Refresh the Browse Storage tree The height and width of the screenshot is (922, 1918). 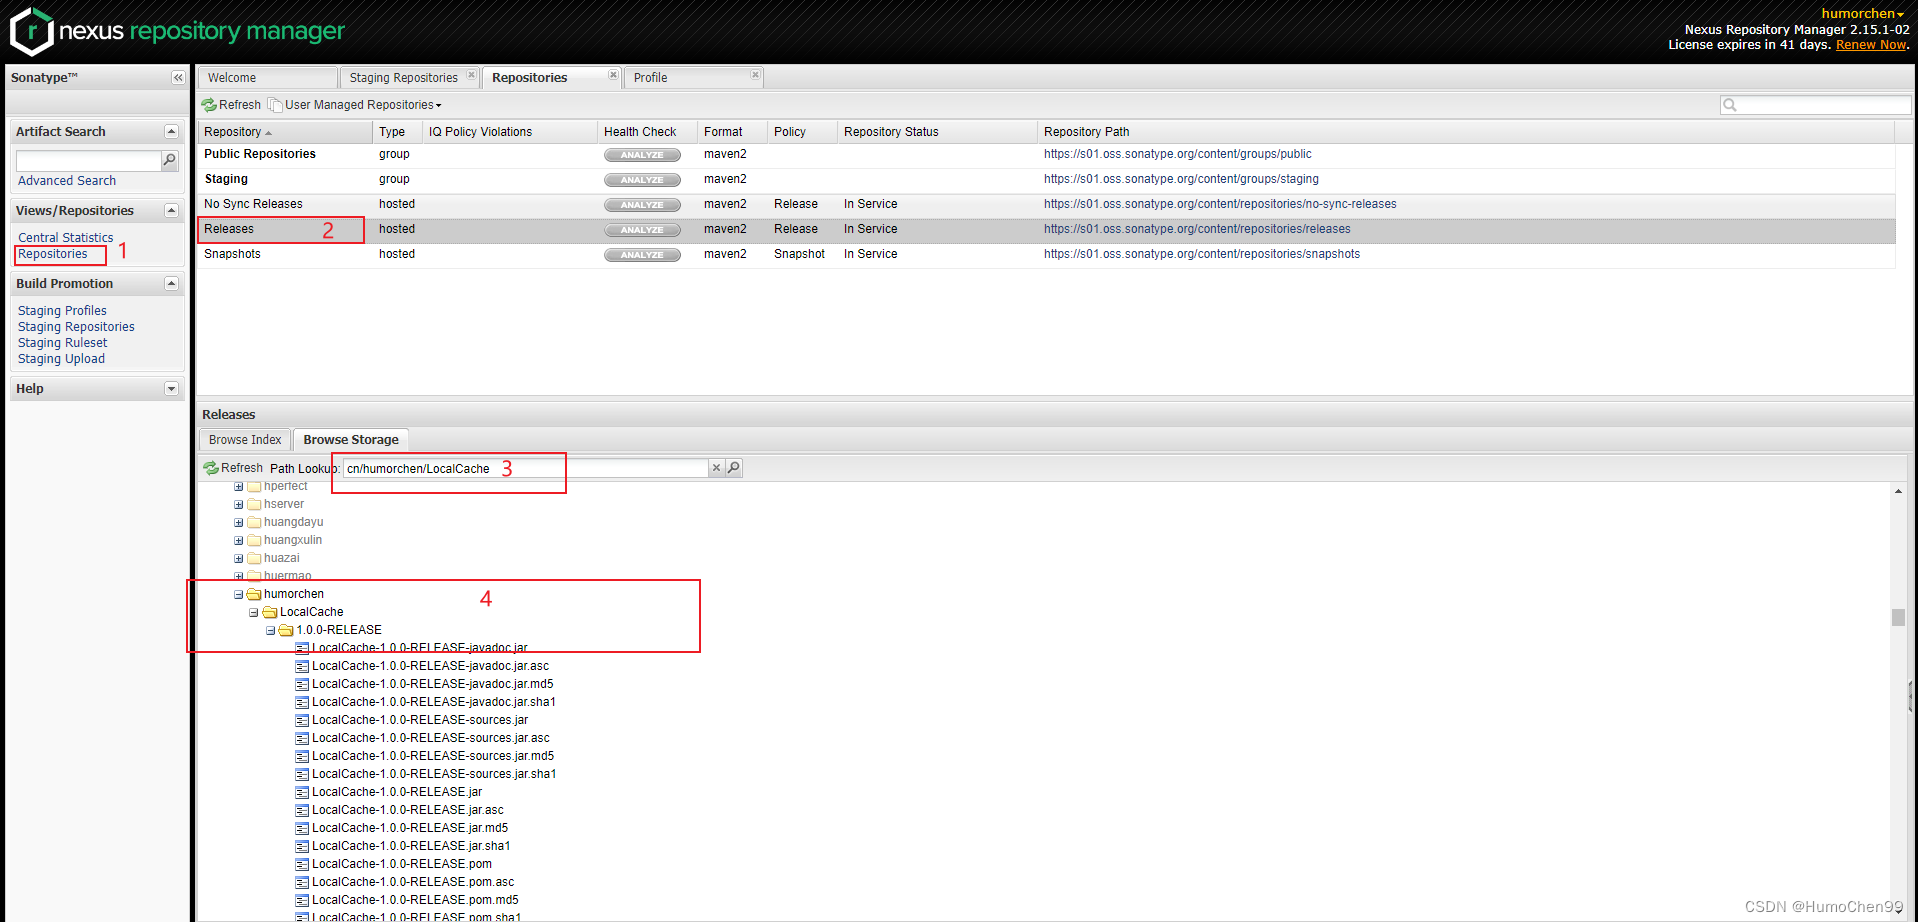[233, 468]
